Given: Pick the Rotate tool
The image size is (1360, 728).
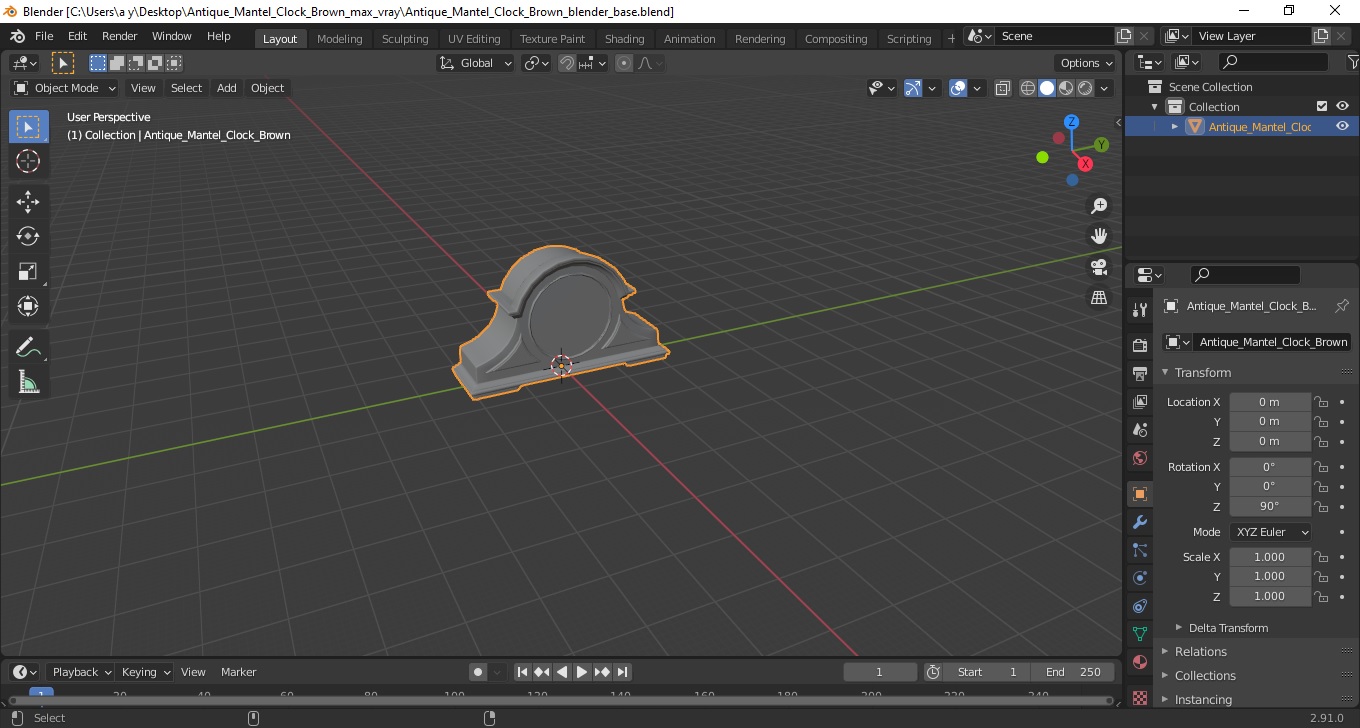Looking at the screenshot, I should coord(28,236).
